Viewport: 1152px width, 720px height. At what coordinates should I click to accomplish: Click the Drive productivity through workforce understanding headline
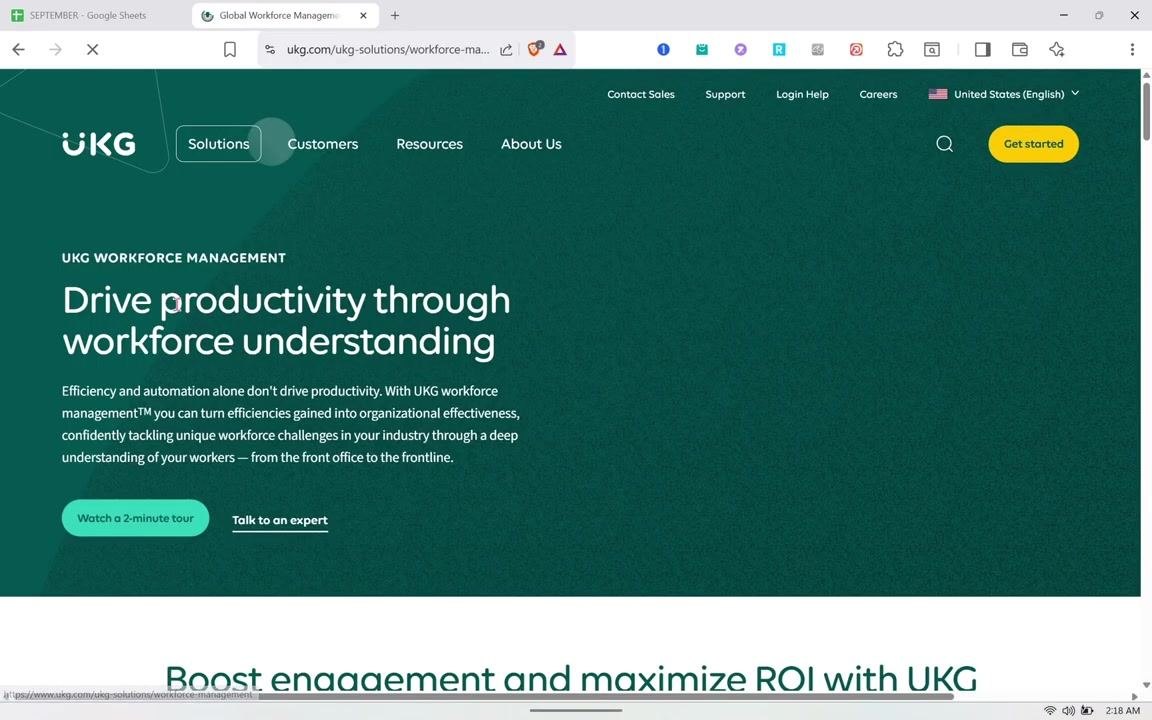coord(286,320)
